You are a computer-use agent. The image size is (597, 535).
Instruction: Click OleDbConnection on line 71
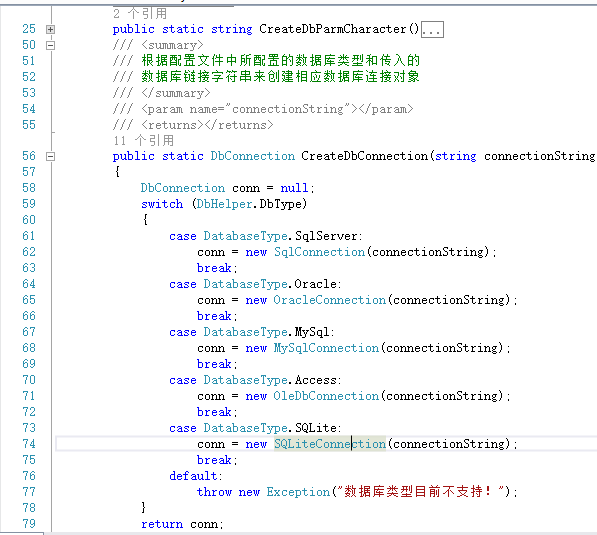(x=326, y=396)
